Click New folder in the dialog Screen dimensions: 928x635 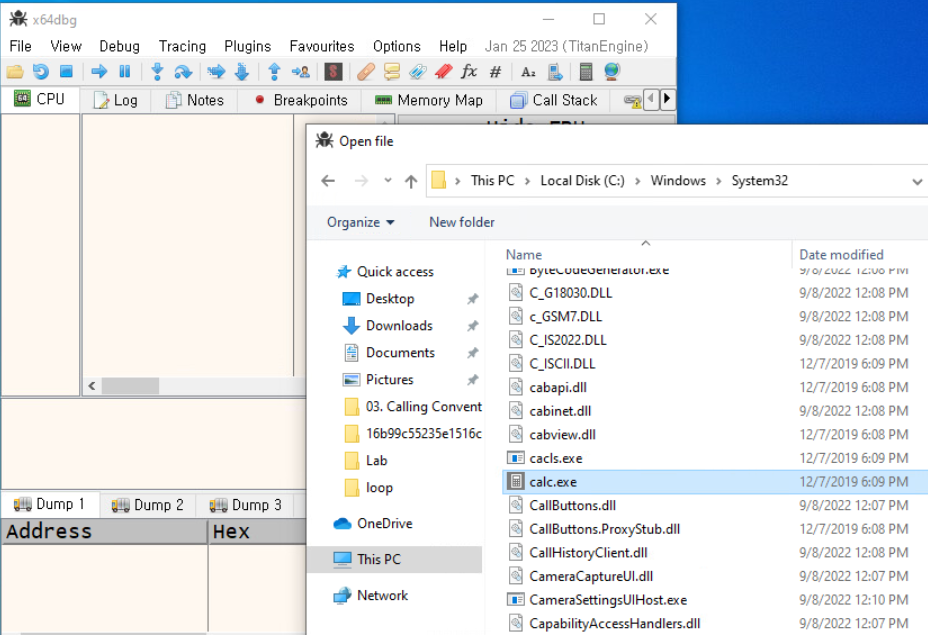click(x=462, y=223)
